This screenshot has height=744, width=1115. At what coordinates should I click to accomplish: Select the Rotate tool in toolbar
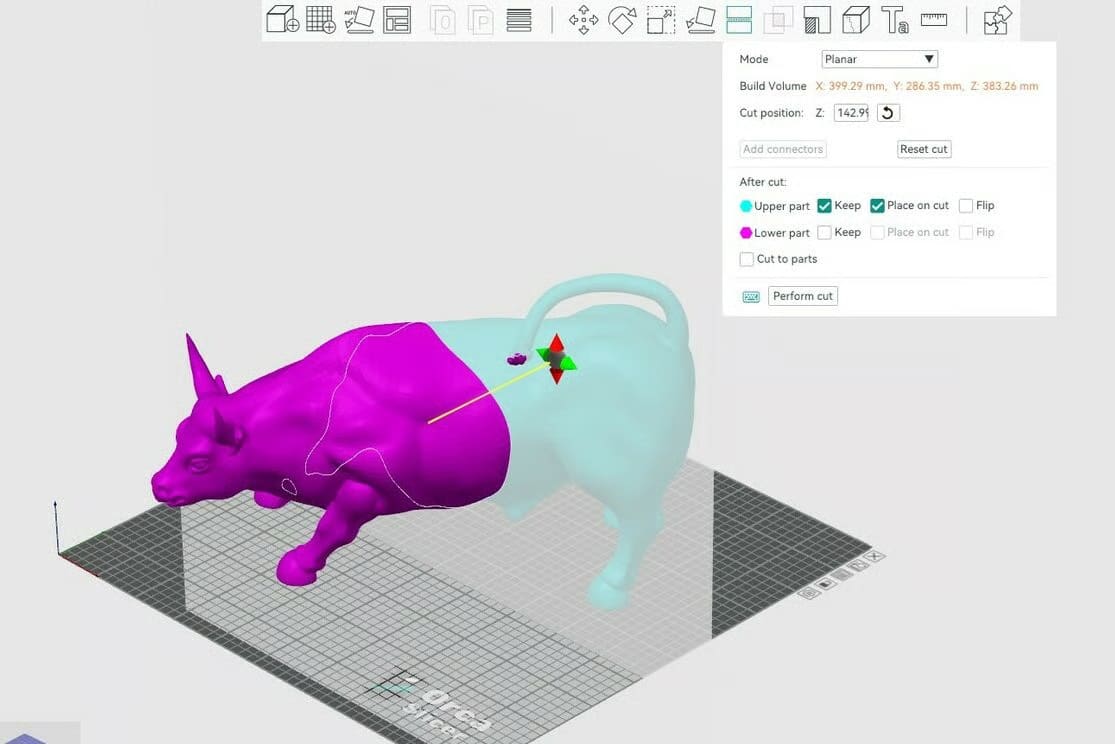point(622,20)
